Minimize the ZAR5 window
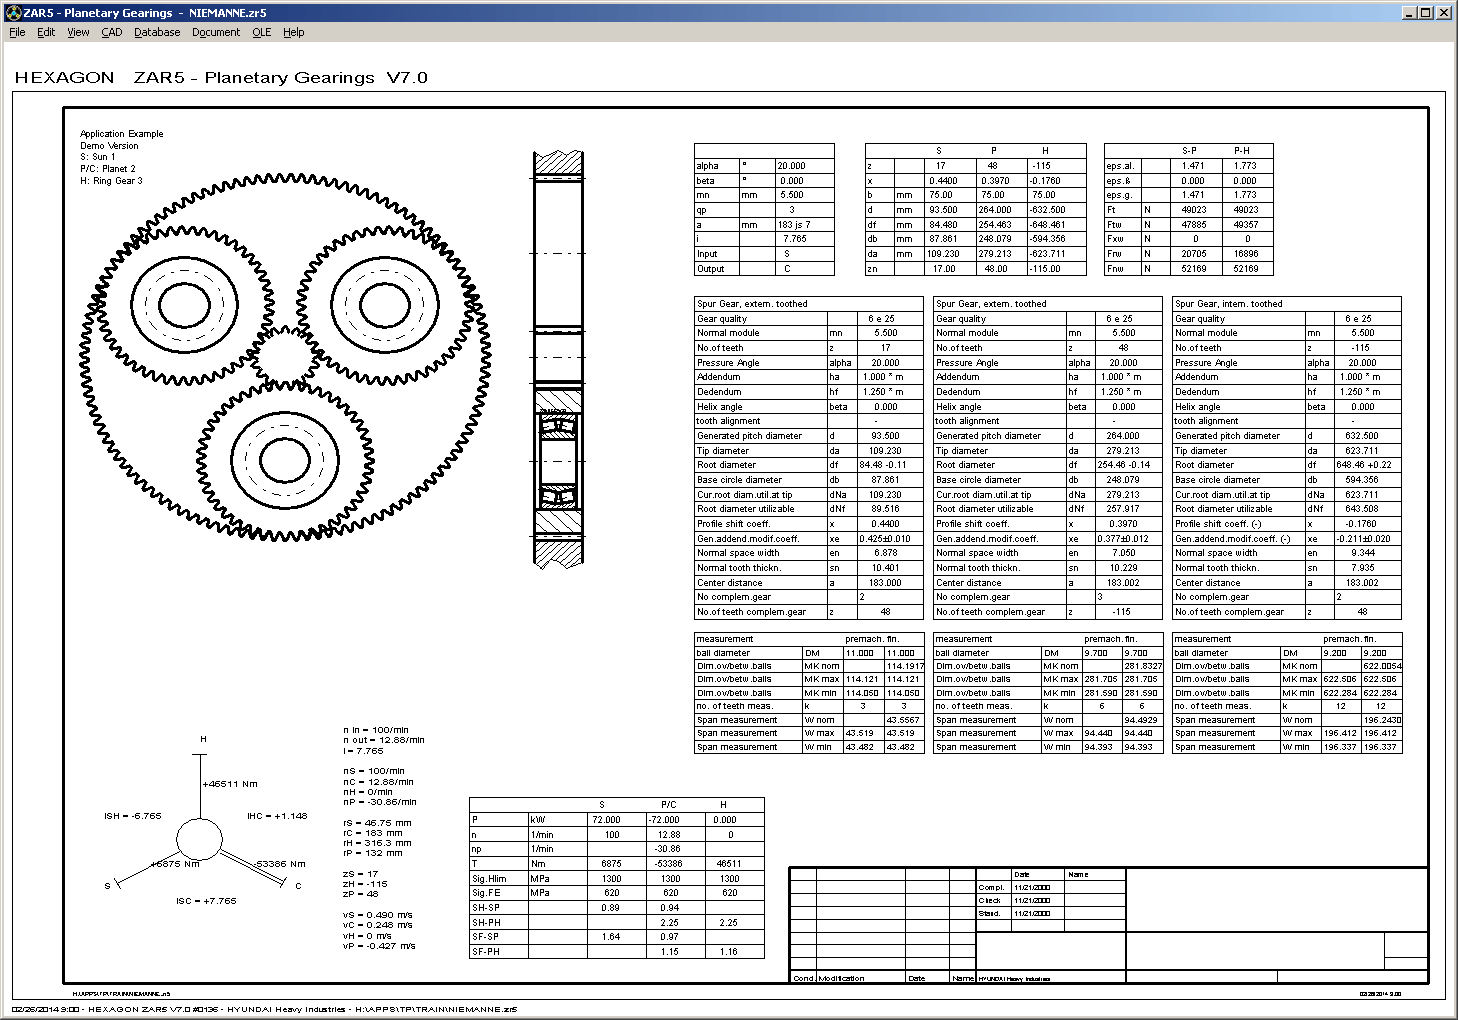 click(x=1410, y=13)
